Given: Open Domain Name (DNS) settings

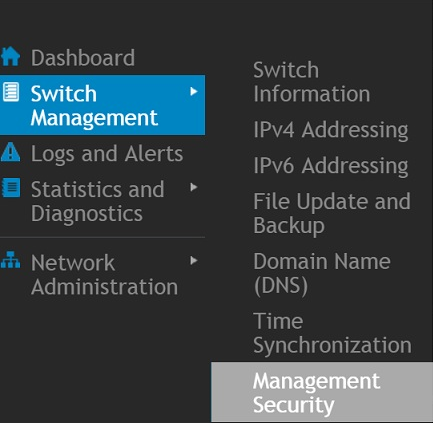Looking at the screenshot, I should [x=322, y=274].
